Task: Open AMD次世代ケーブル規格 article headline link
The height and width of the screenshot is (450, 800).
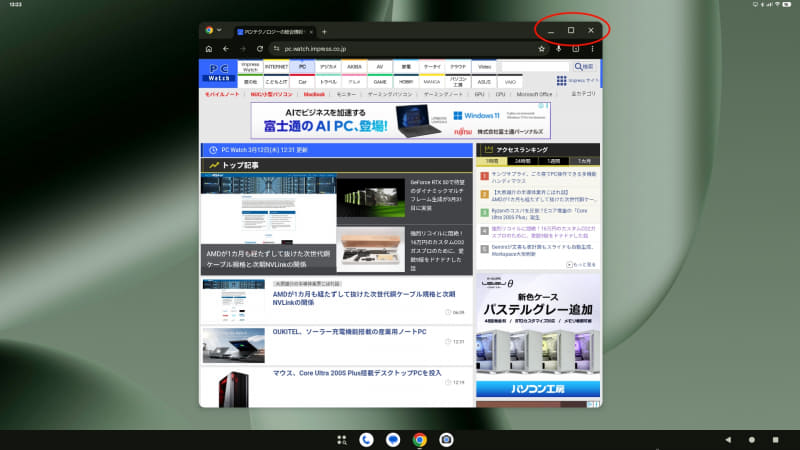Action: (364, 298)
